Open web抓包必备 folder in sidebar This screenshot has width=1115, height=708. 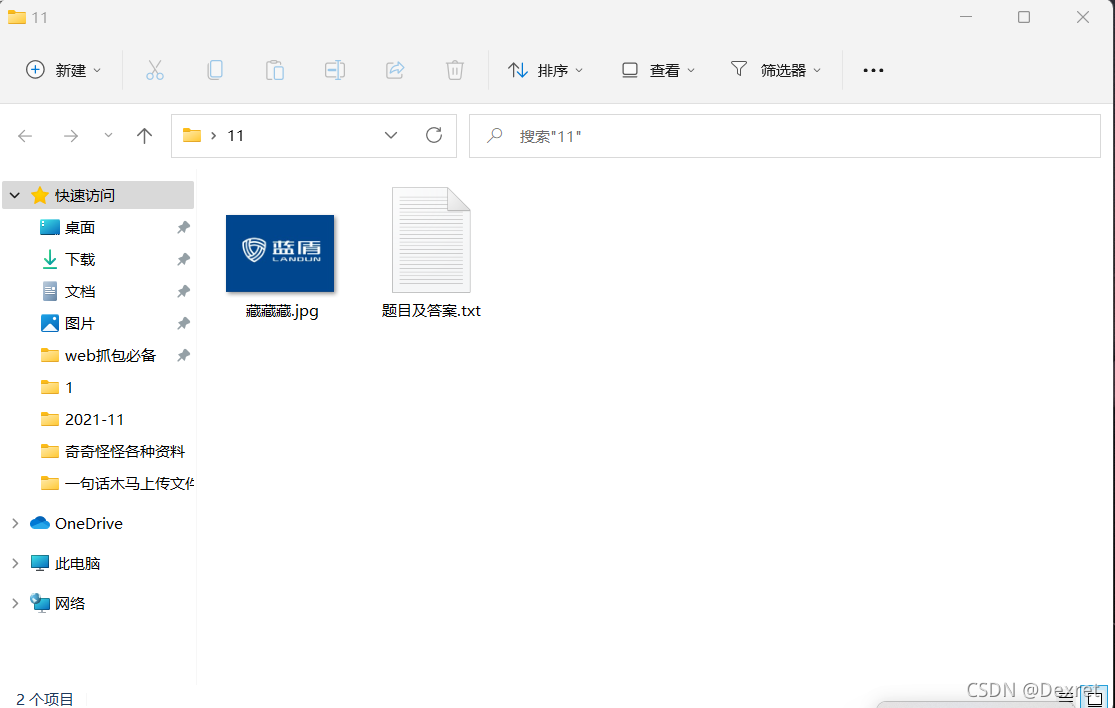click(x=110, y=355)
